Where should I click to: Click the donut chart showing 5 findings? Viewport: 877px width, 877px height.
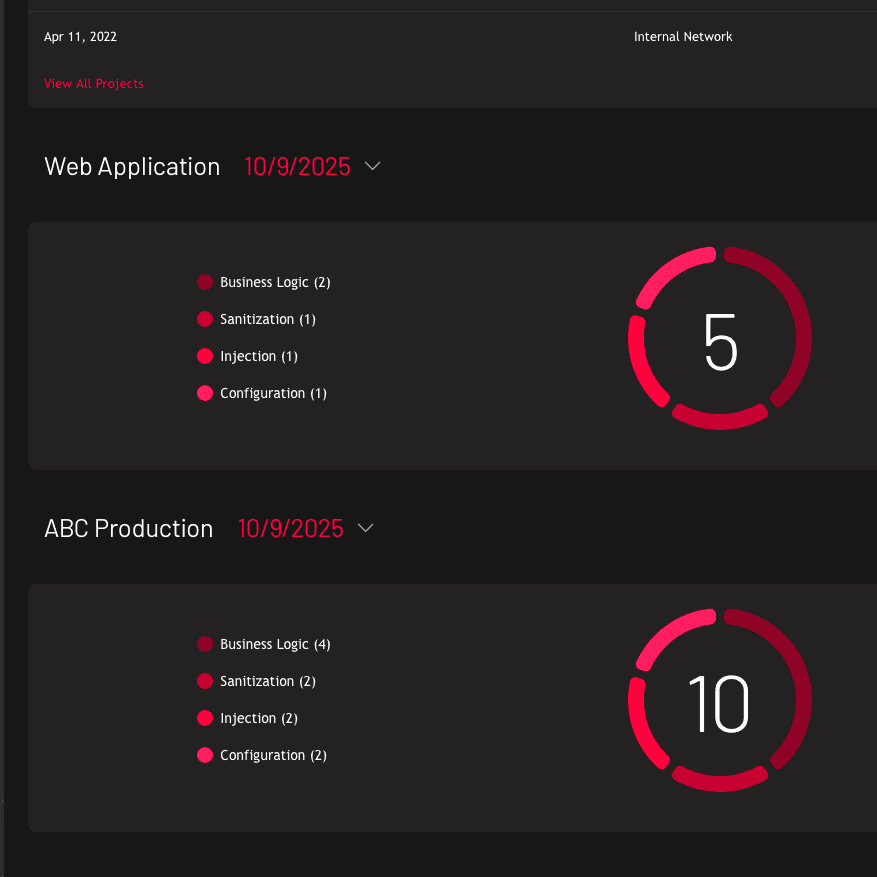coord(719,338)
